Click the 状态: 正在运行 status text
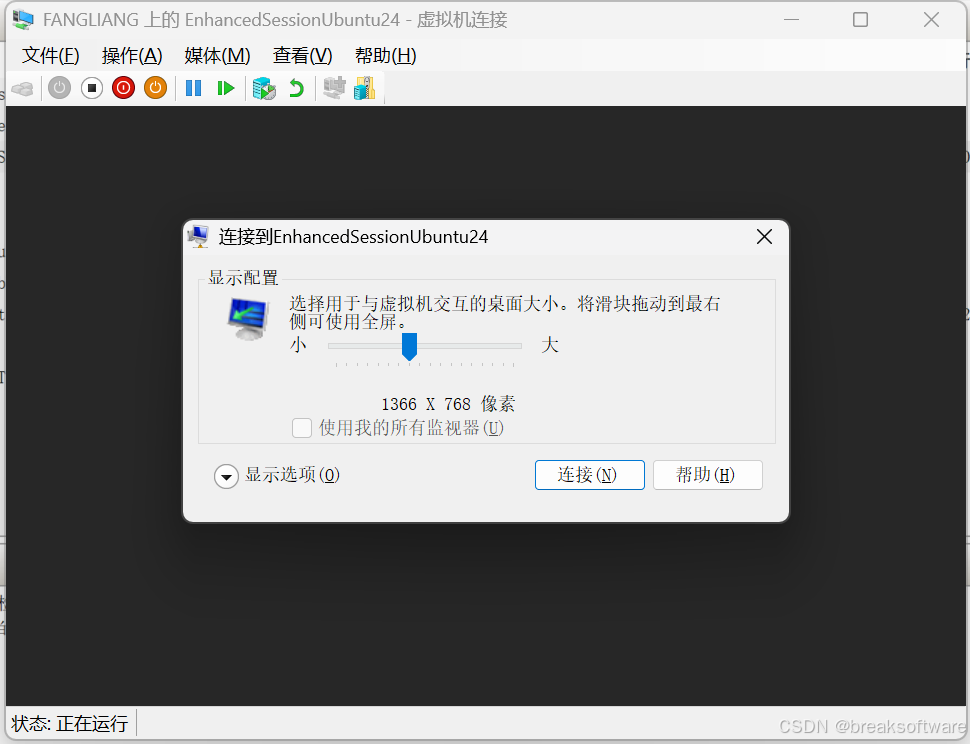Image resolution: width=970 pixels, height=744 pixels. point(69,724)
